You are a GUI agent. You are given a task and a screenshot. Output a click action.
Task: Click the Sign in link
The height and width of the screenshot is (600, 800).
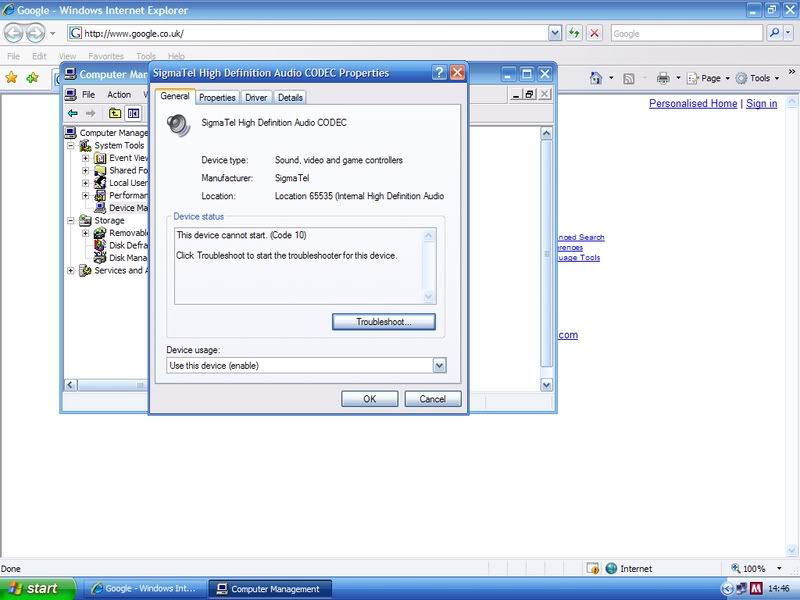(761, 104)
